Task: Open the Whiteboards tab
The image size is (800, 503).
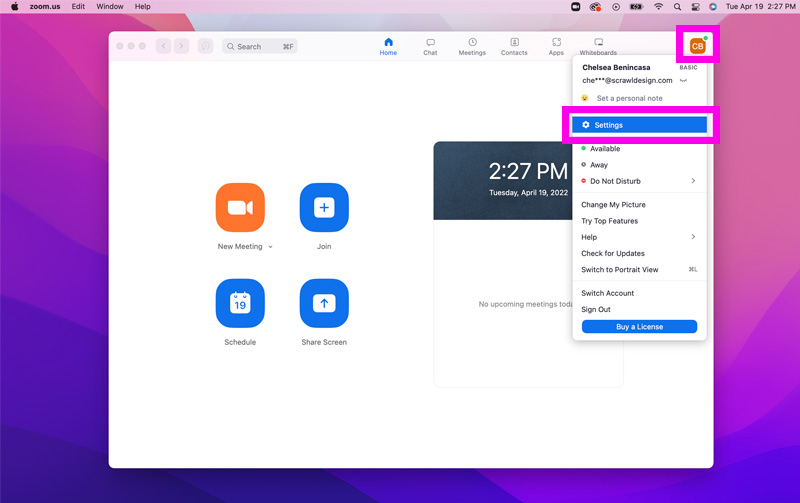Action: 598,46
